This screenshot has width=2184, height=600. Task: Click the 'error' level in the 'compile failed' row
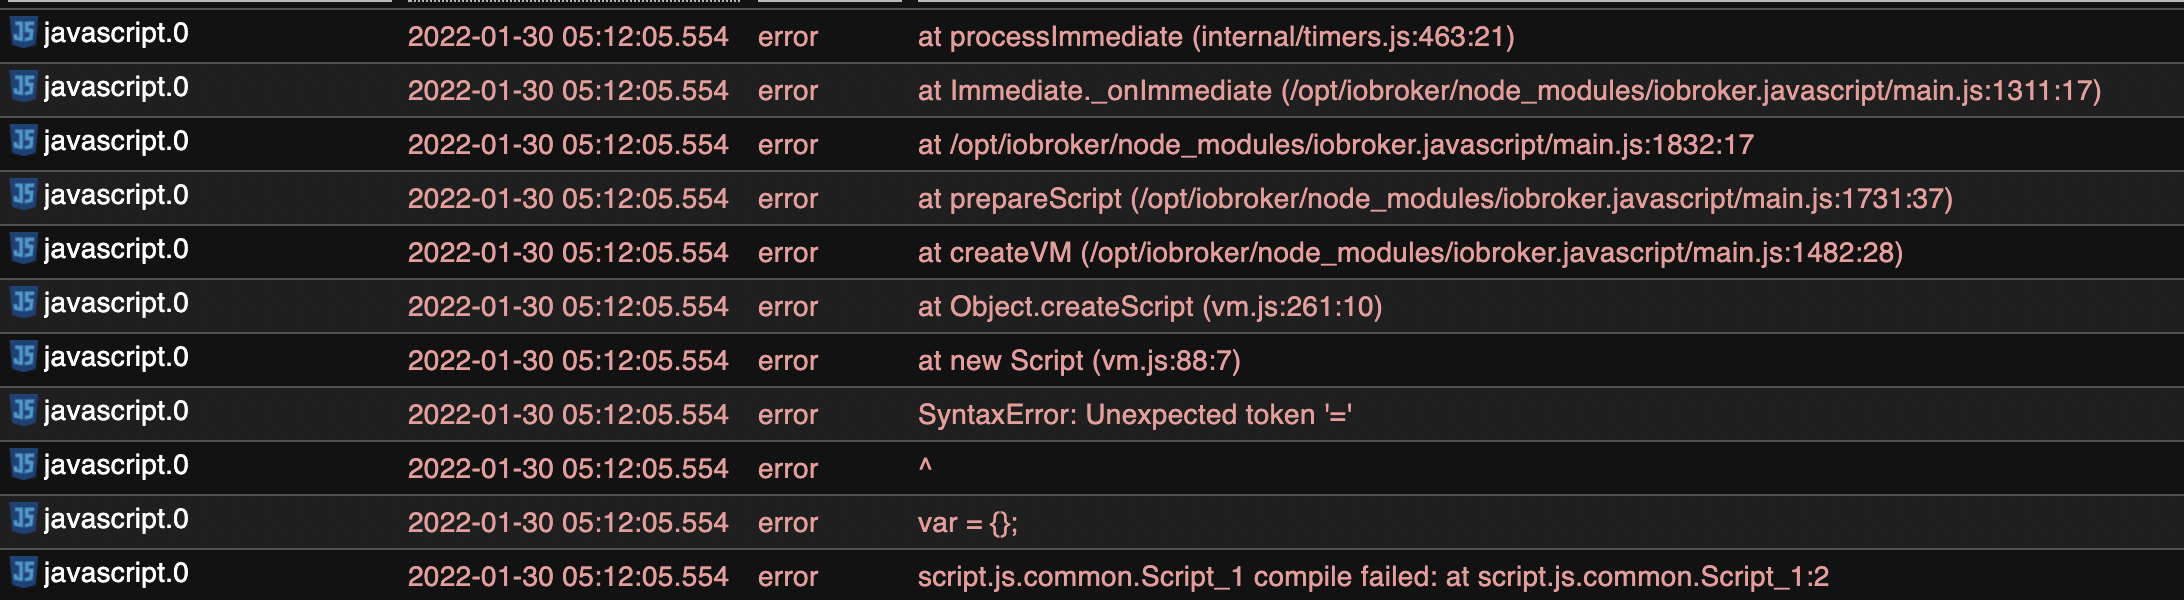pos(788,577)
